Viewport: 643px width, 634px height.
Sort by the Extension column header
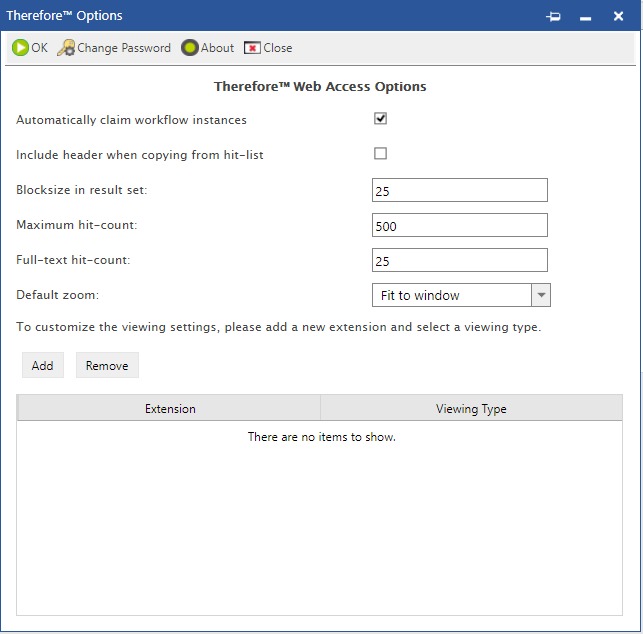[169, 408]
